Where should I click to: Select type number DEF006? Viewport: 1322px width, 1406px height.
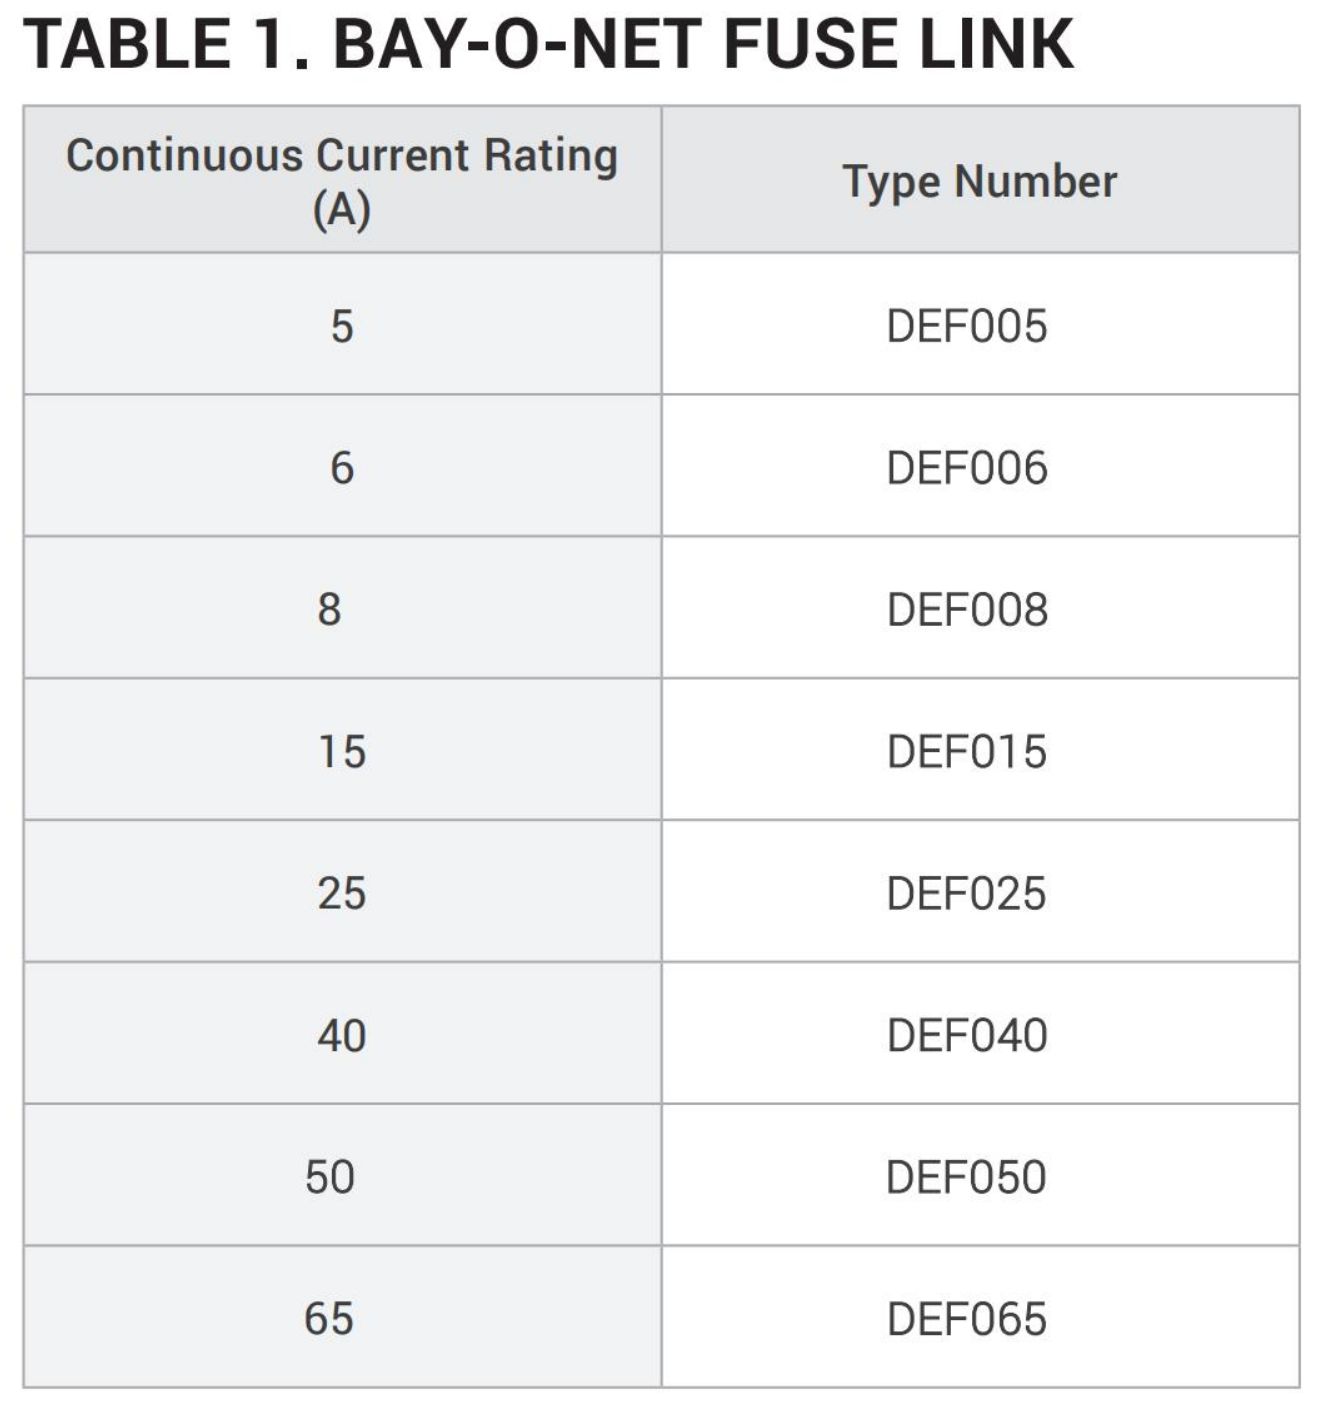pyautogui.click(x=966, y=468)
